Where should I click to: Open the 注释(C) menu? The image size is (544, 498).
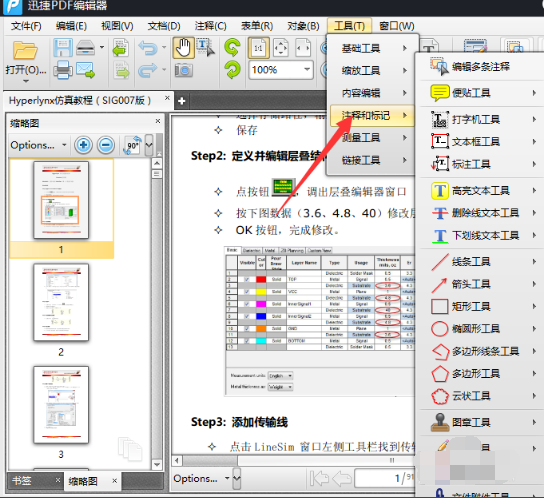(210, 26)
